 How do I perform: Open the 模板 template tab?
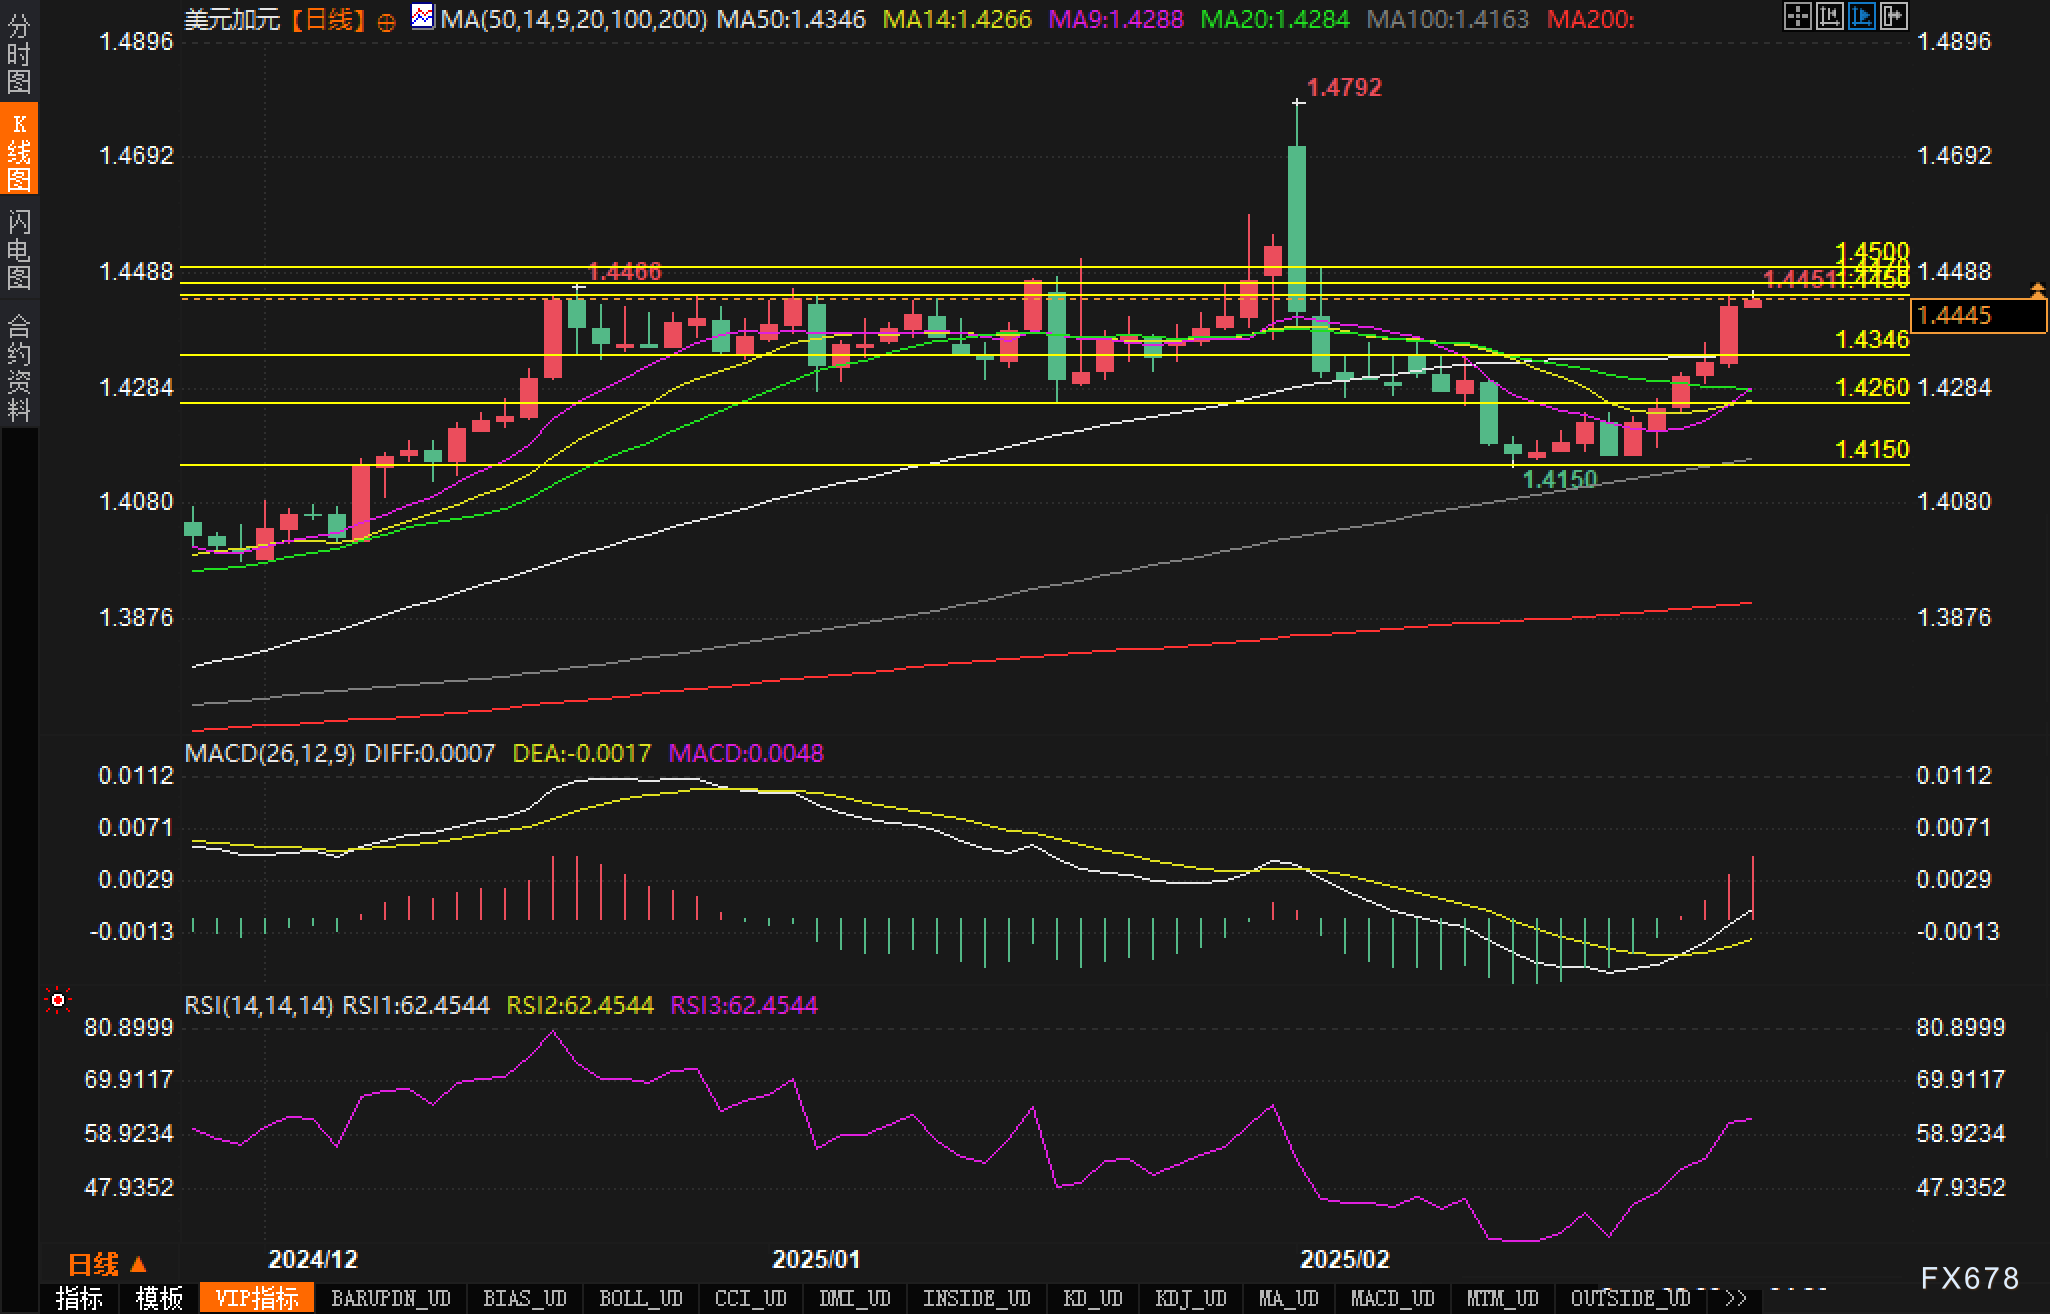[x=159, y=1298]
